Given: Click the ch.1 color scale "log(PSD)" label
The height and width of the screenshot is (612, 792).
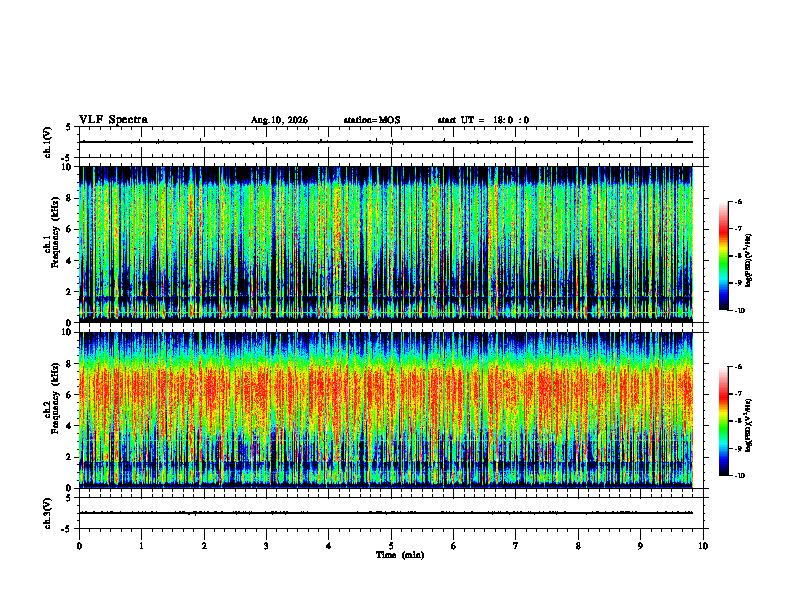Looking at the screenshot, I should [x=748, y=261].
